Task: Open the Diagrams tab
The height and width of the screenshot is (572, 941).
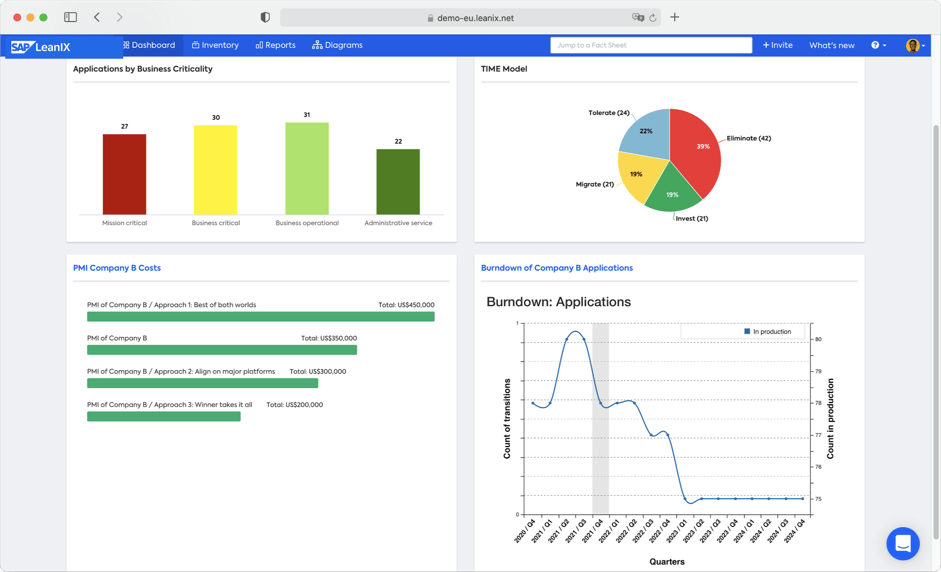Action: pos(337,45)
